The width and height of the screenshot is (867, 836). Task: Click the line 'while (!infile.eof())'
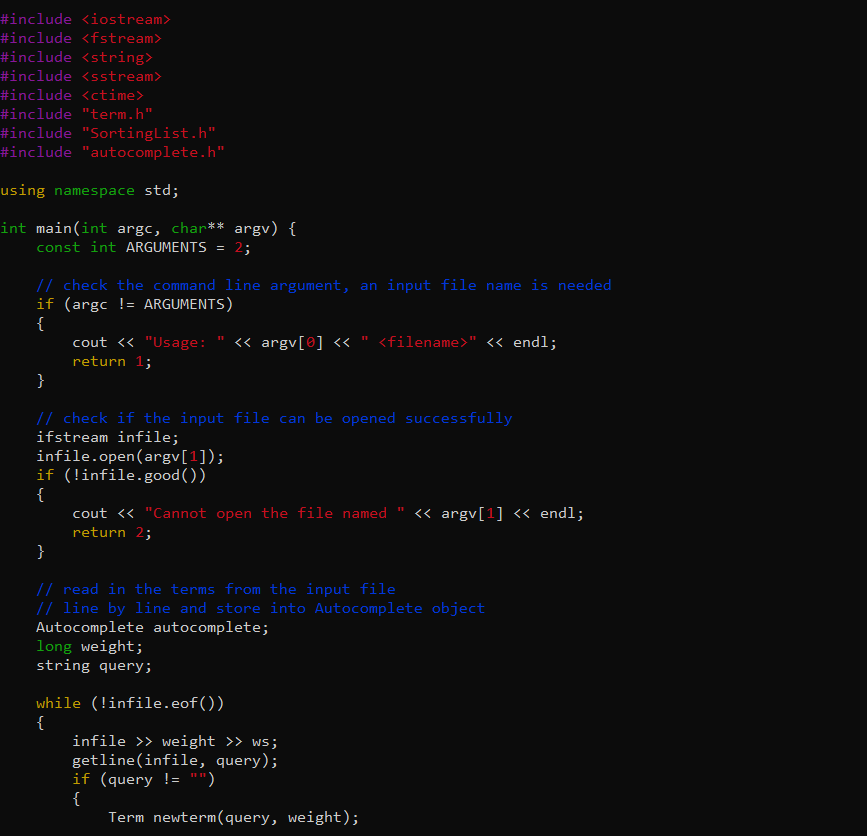click(x=130, y=703)
